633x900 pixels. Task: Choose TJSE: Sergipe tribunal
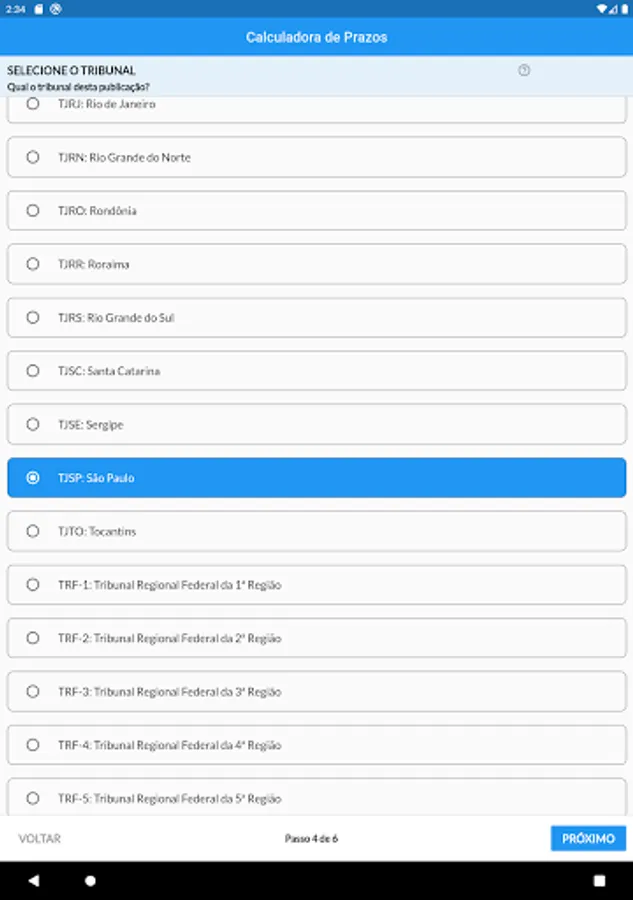tap(316, 424)
